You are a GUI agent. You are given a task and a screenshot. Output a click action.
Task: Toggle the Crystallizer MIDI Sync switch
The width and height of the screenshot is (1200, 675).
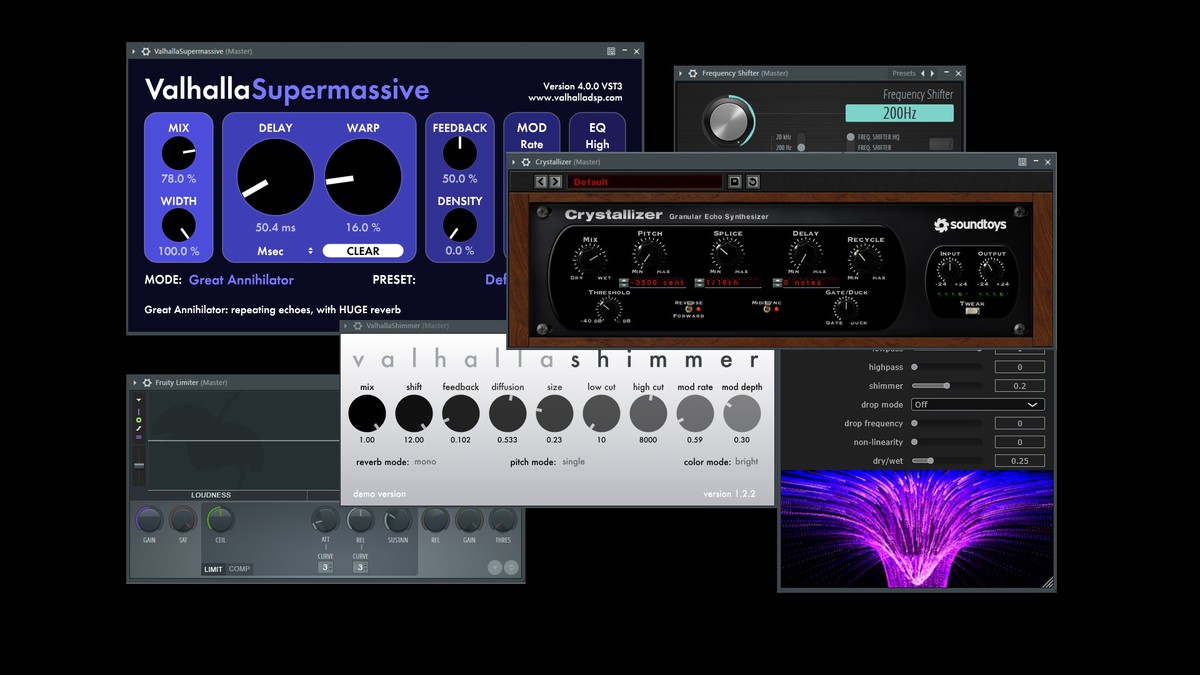point(769,309)
